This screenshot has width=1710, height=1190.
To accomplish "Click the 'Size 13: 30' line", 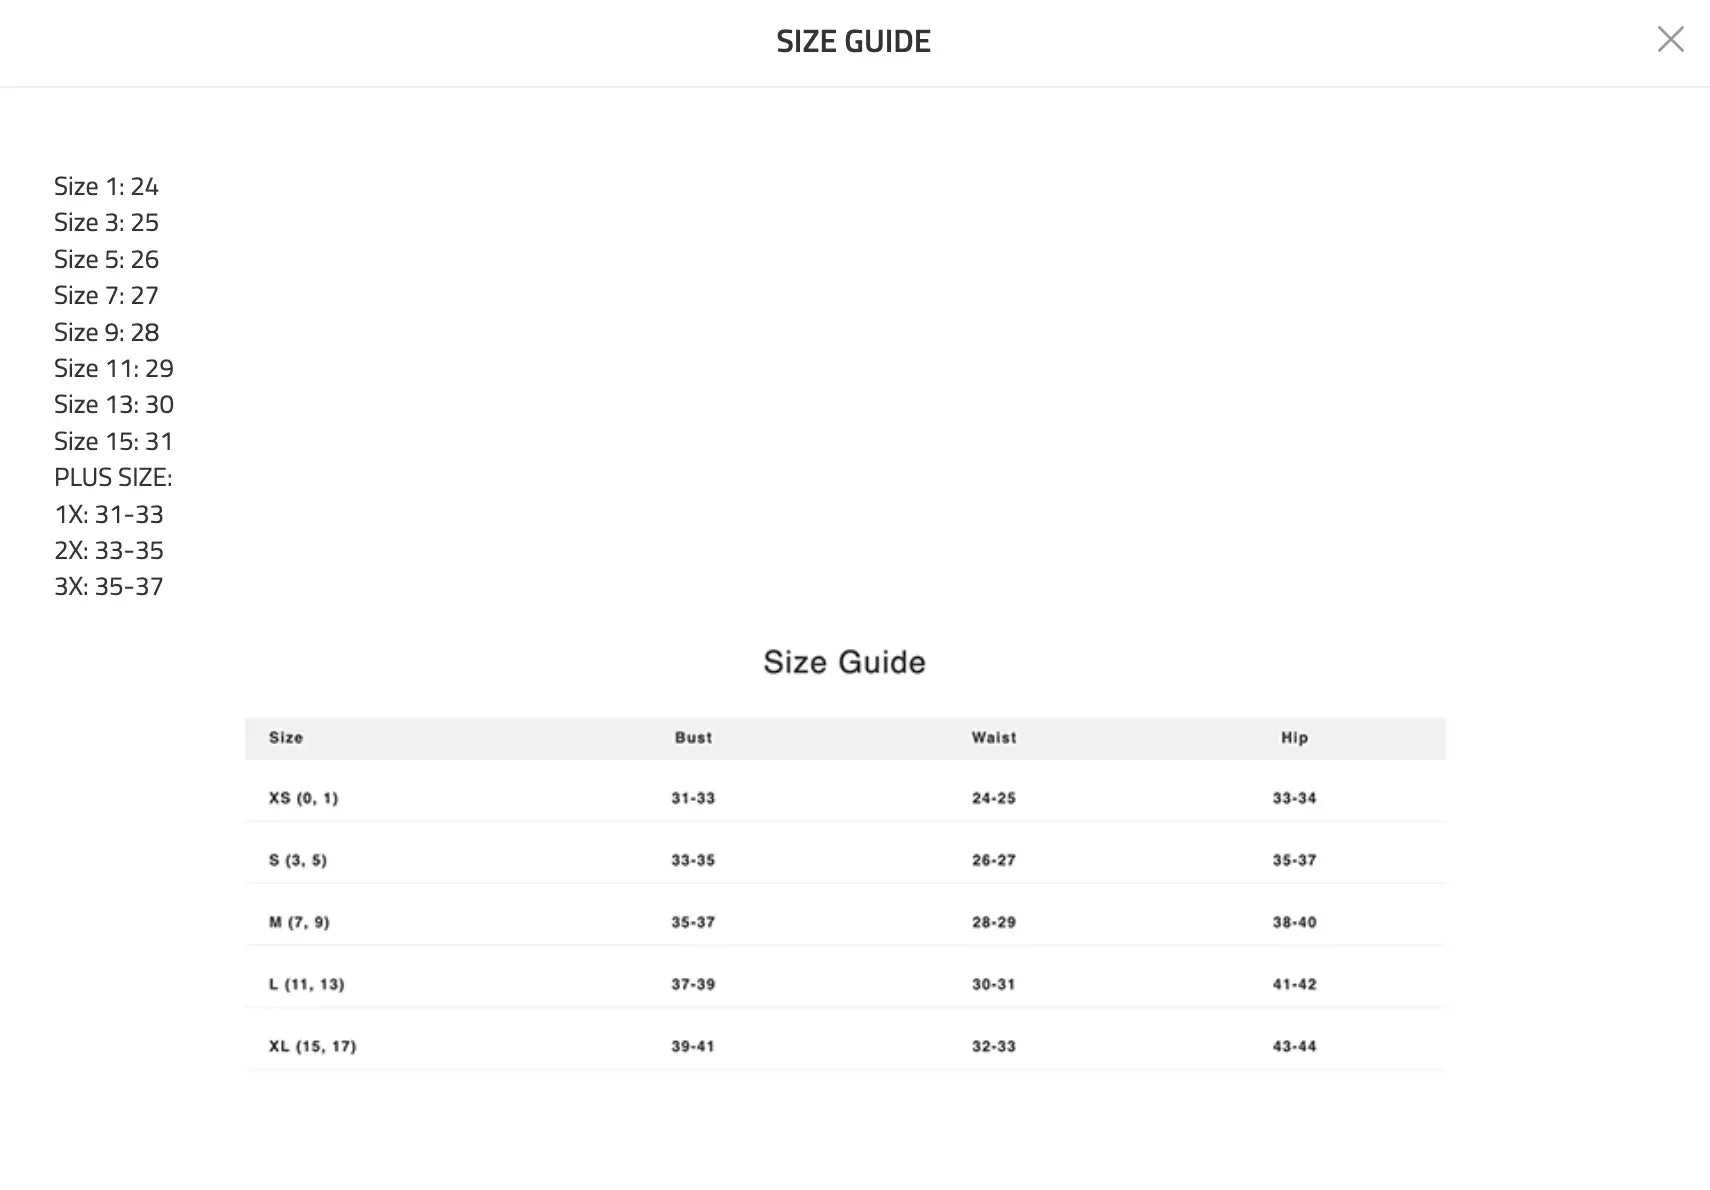I will (x=114, y=405).
